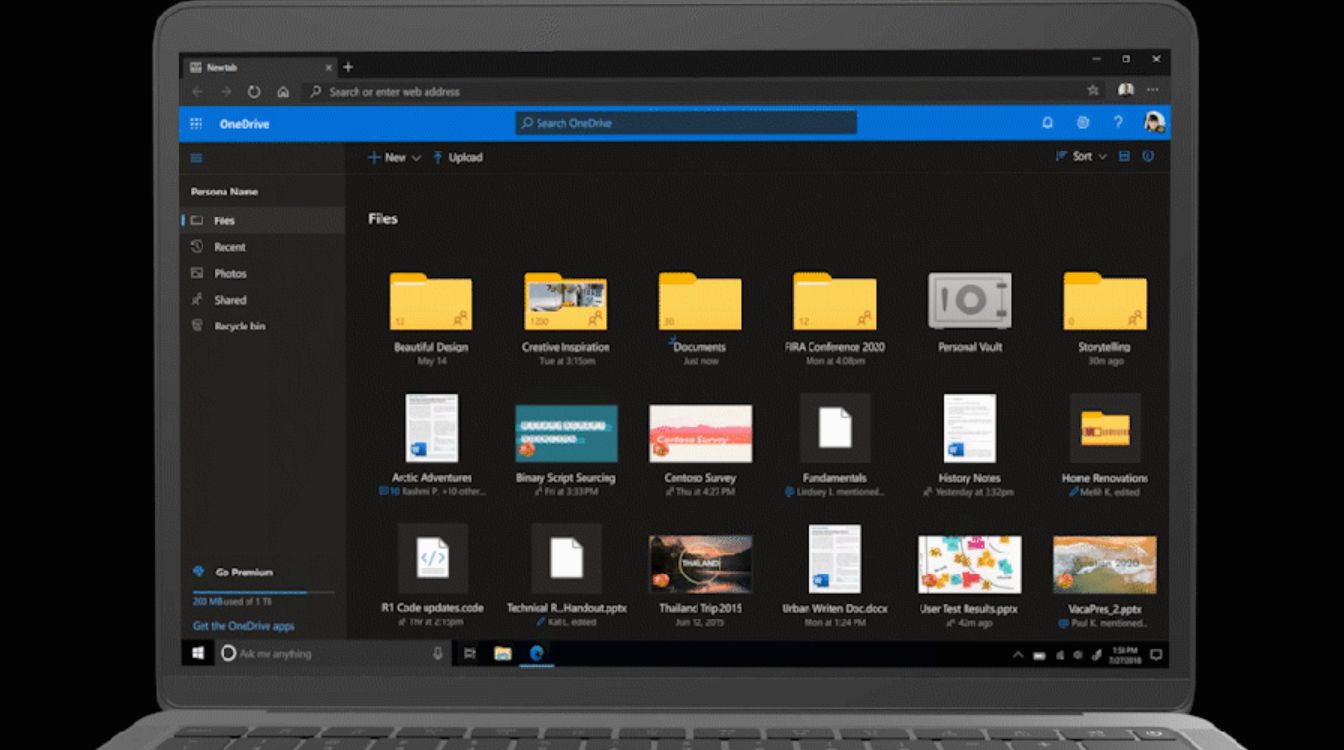Open the Thailand Trip 2015 thumbnail

[x=699, y=563]
